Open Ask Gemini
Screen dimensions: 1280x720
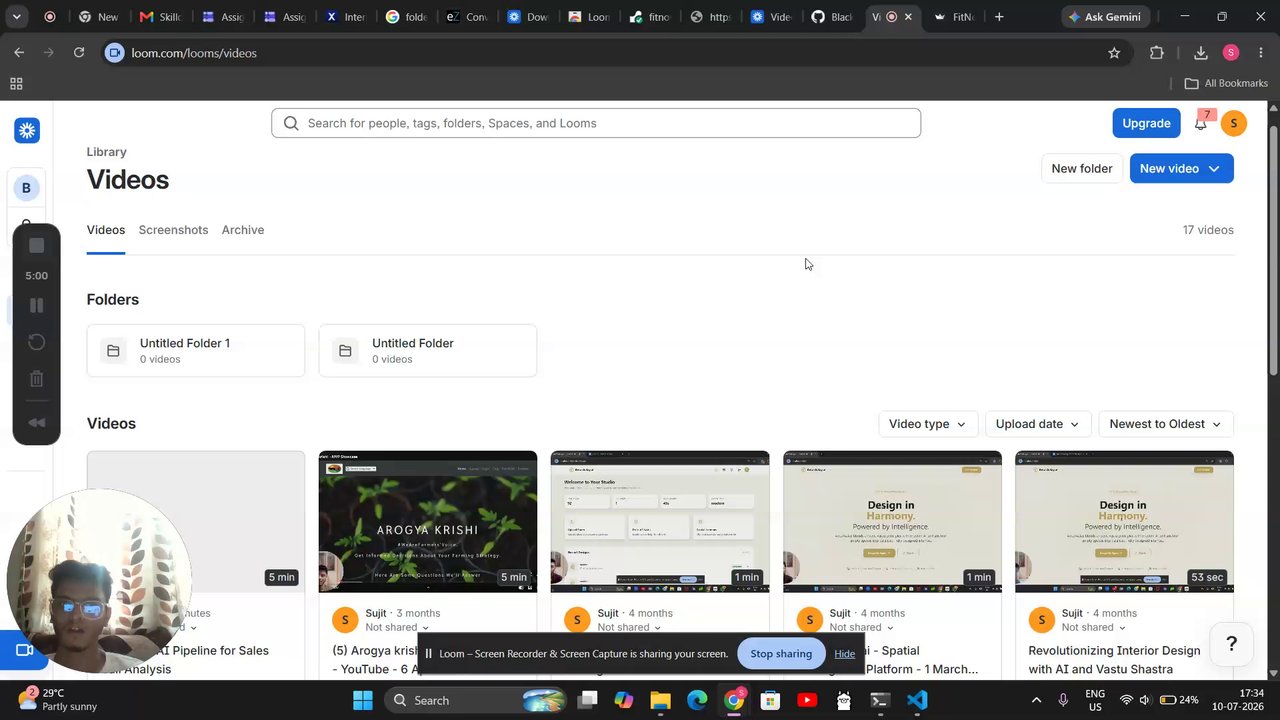pyautogui.click(x=1105, y=17)
